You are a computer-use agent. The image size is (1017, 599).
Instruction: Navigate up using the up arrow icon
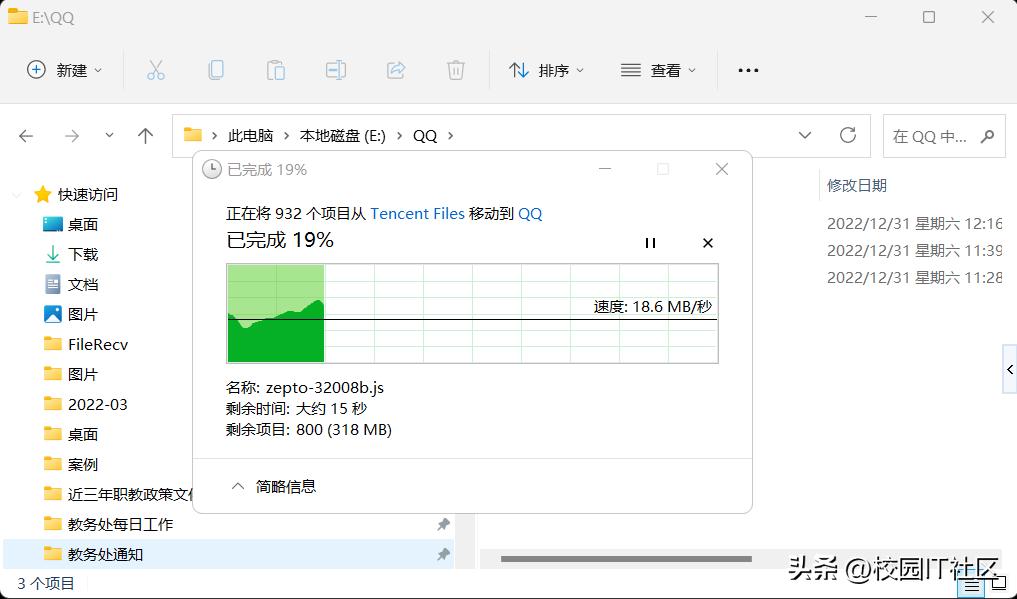pos(146,135)
